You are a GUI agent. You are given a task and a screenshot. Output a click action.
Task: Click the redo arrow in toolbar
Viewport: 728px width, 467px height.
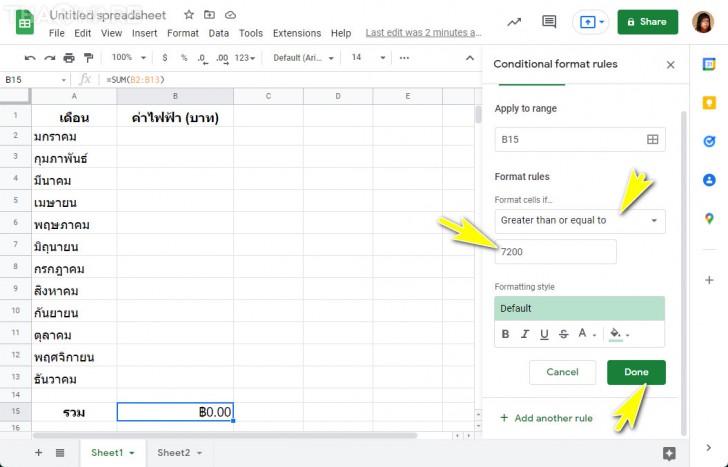point(49,58)
